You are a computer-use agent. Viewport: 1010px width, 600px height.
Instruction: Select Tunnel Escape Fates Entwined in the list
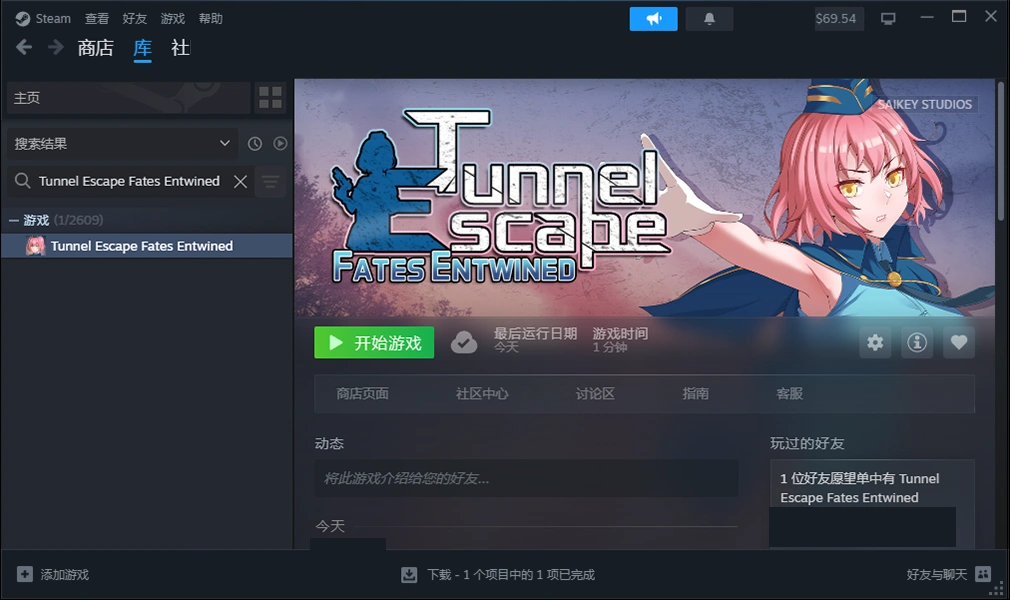coord(147,246)
